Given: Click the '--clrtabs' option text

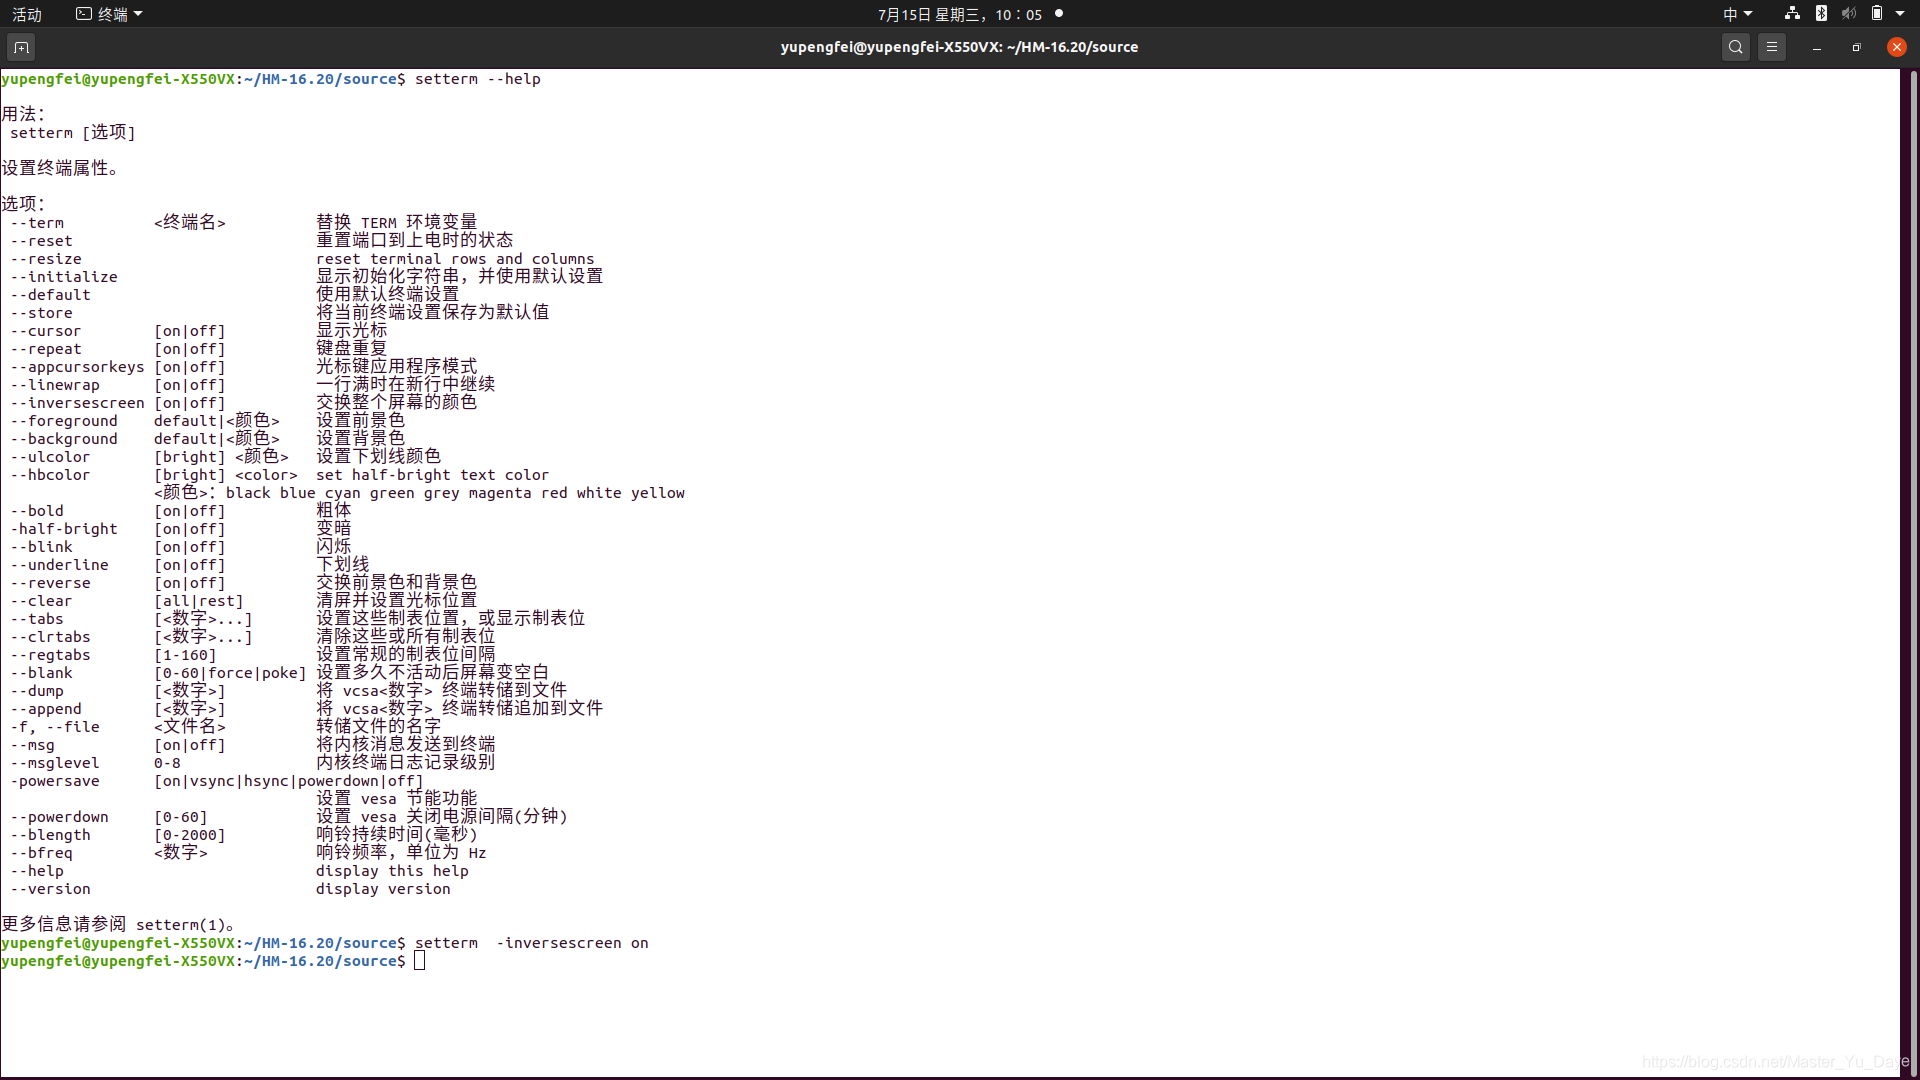Looking at the screenshot, I should coord(50,637).
